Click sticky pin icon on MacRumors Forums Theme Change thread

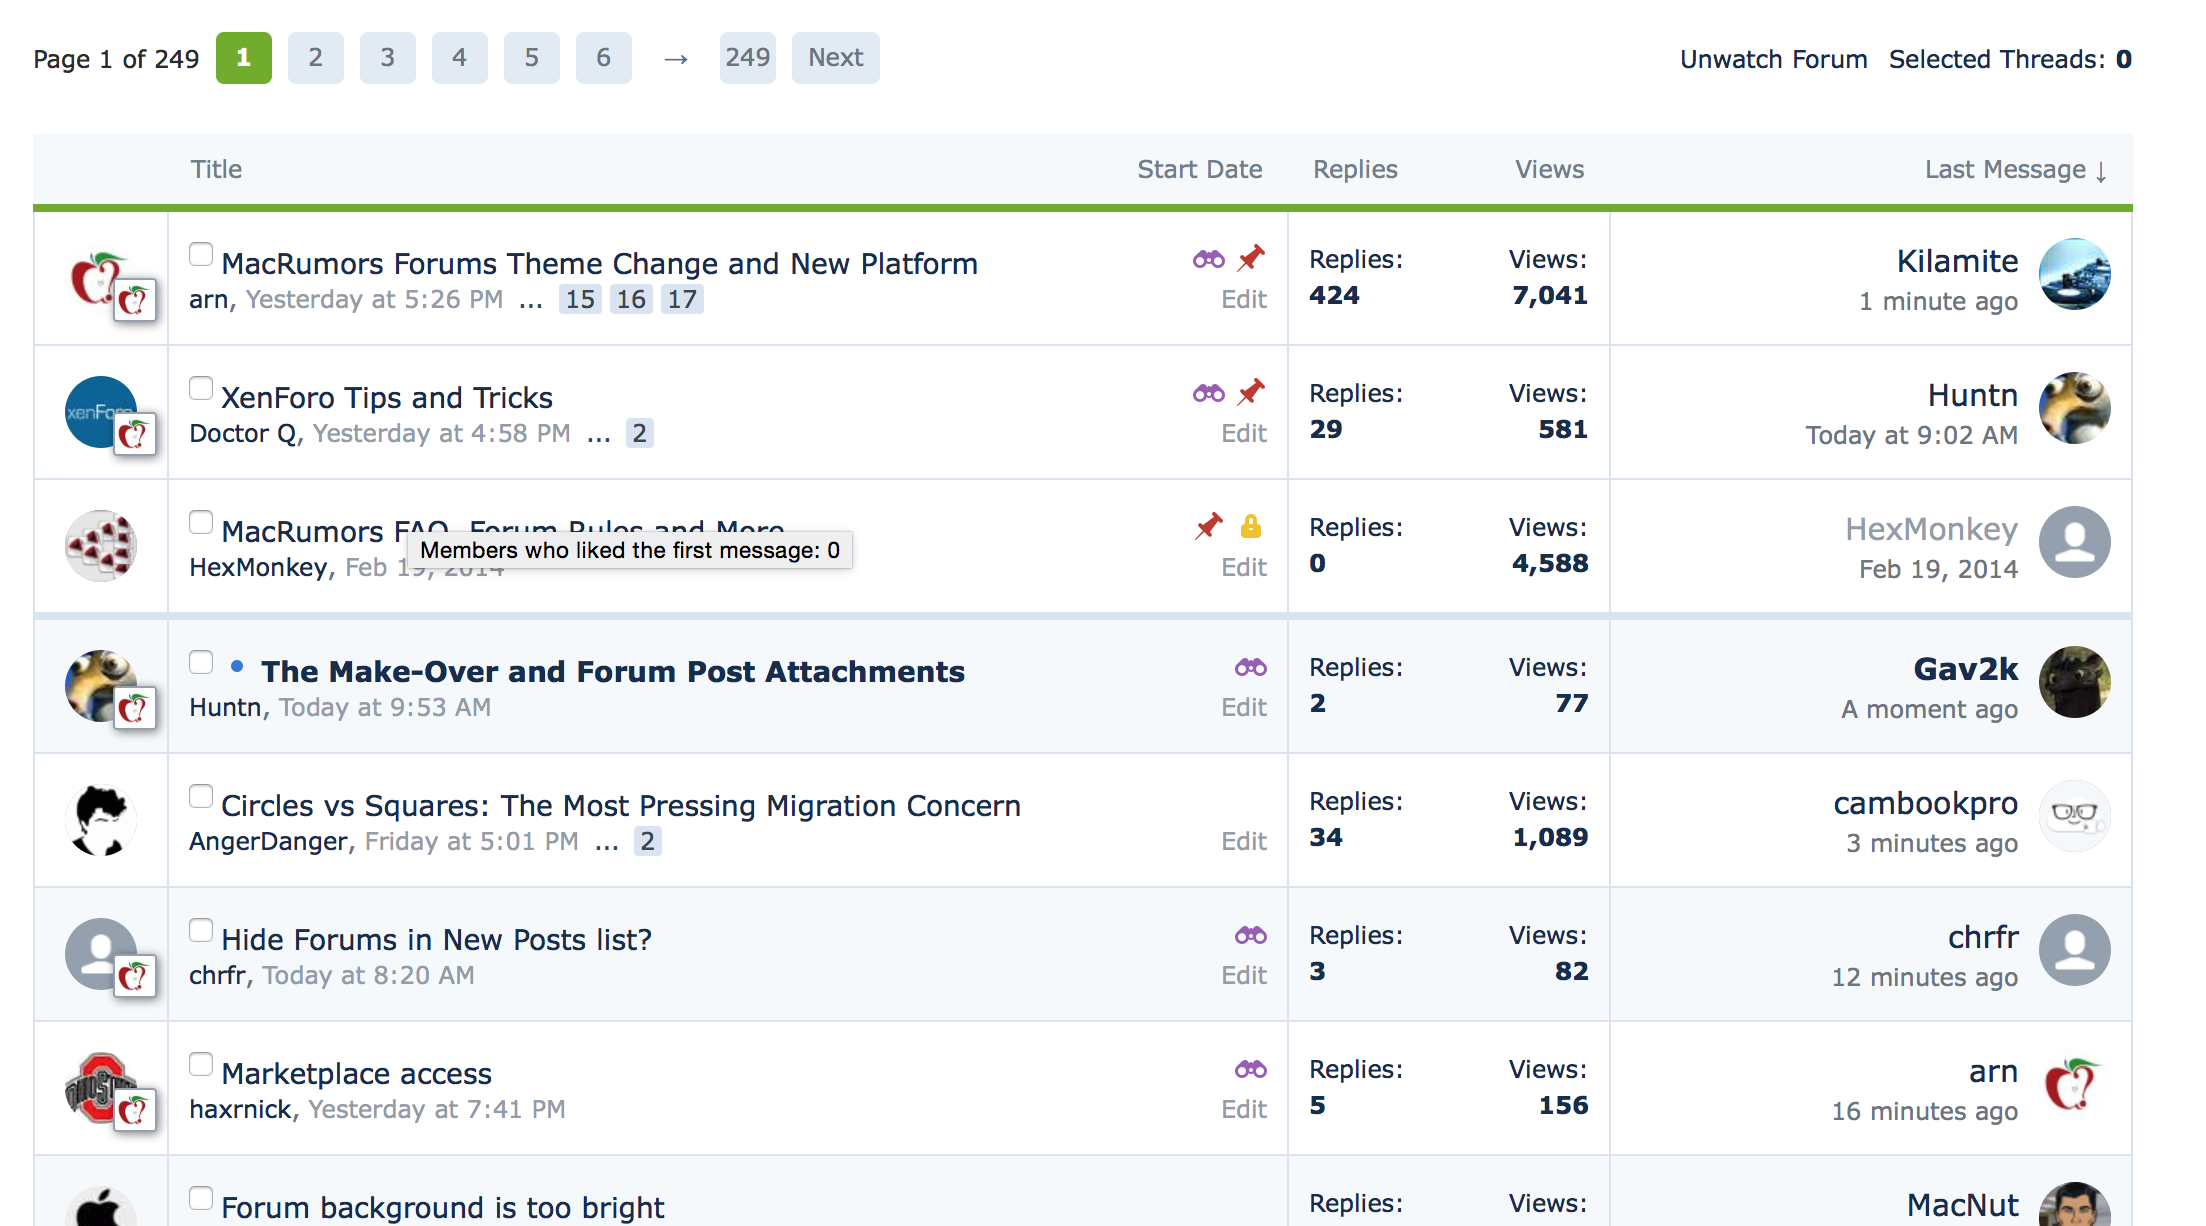coord(1251,258)
